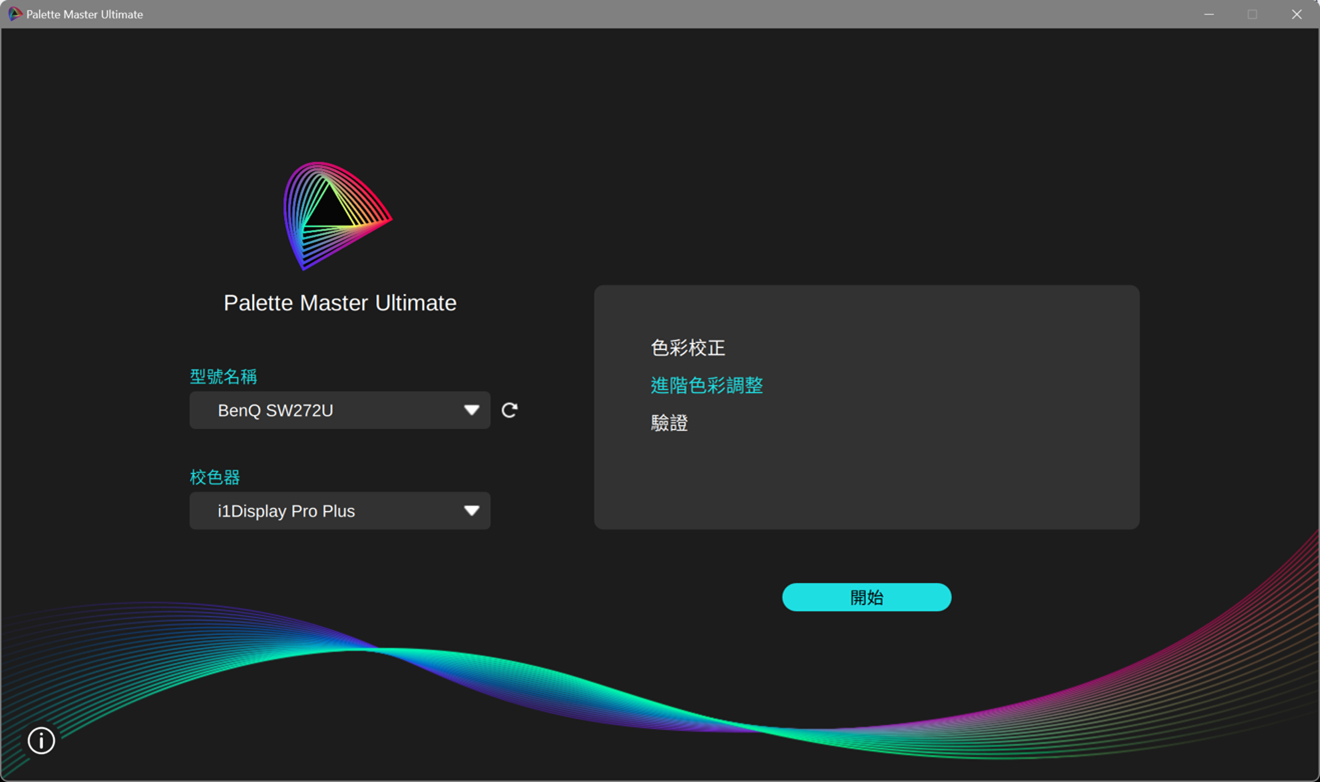The height and width of the screenshot is (782, 1320).
Task: Click the app icon in the title bar
Action: click(x=15, y=14)
